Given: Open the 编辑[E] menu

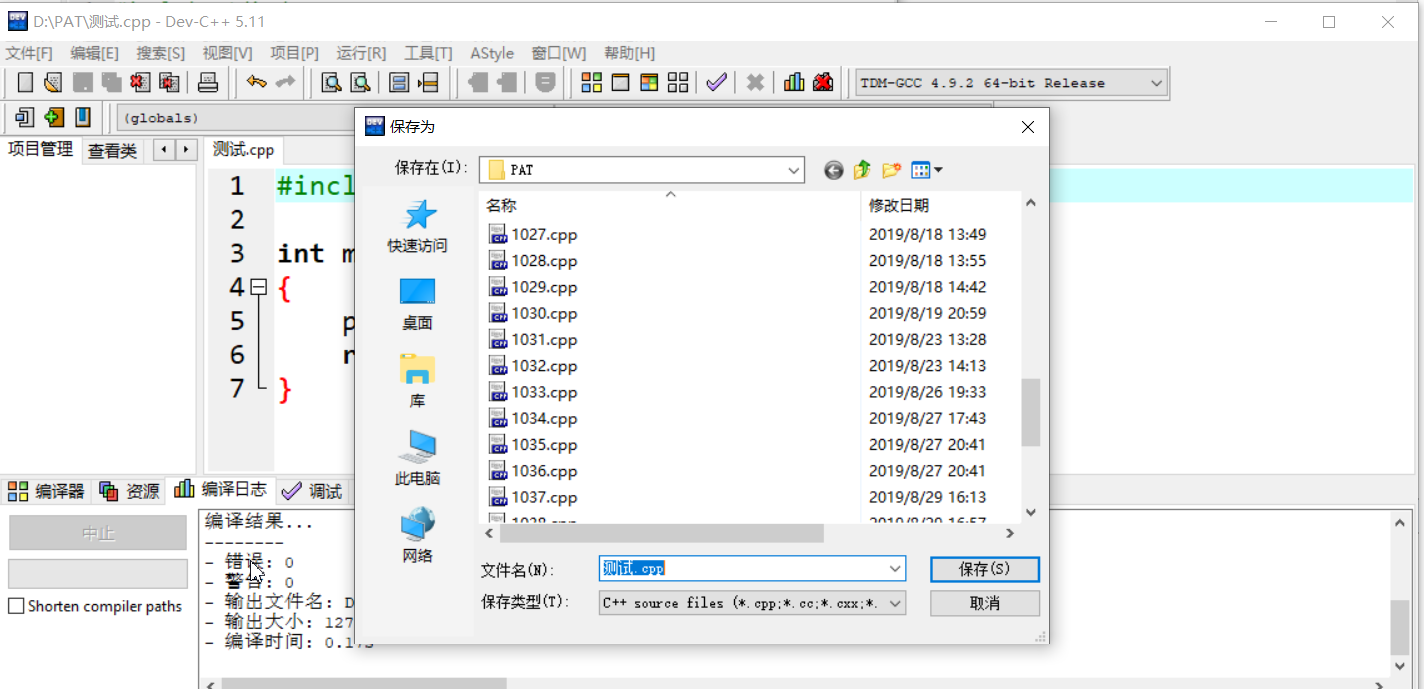Looking at the screenshot, I should point(94,53).
